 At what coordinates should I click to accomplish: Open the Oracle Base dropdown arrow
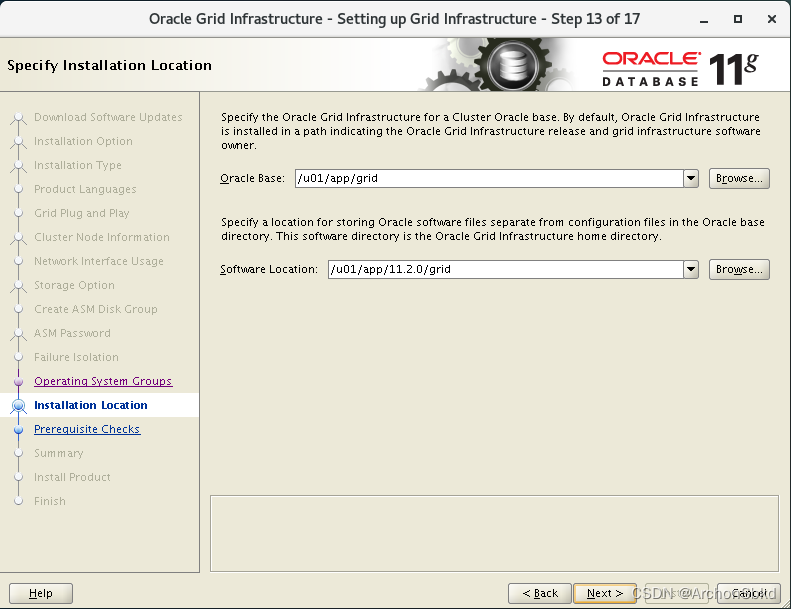point(691,179)
